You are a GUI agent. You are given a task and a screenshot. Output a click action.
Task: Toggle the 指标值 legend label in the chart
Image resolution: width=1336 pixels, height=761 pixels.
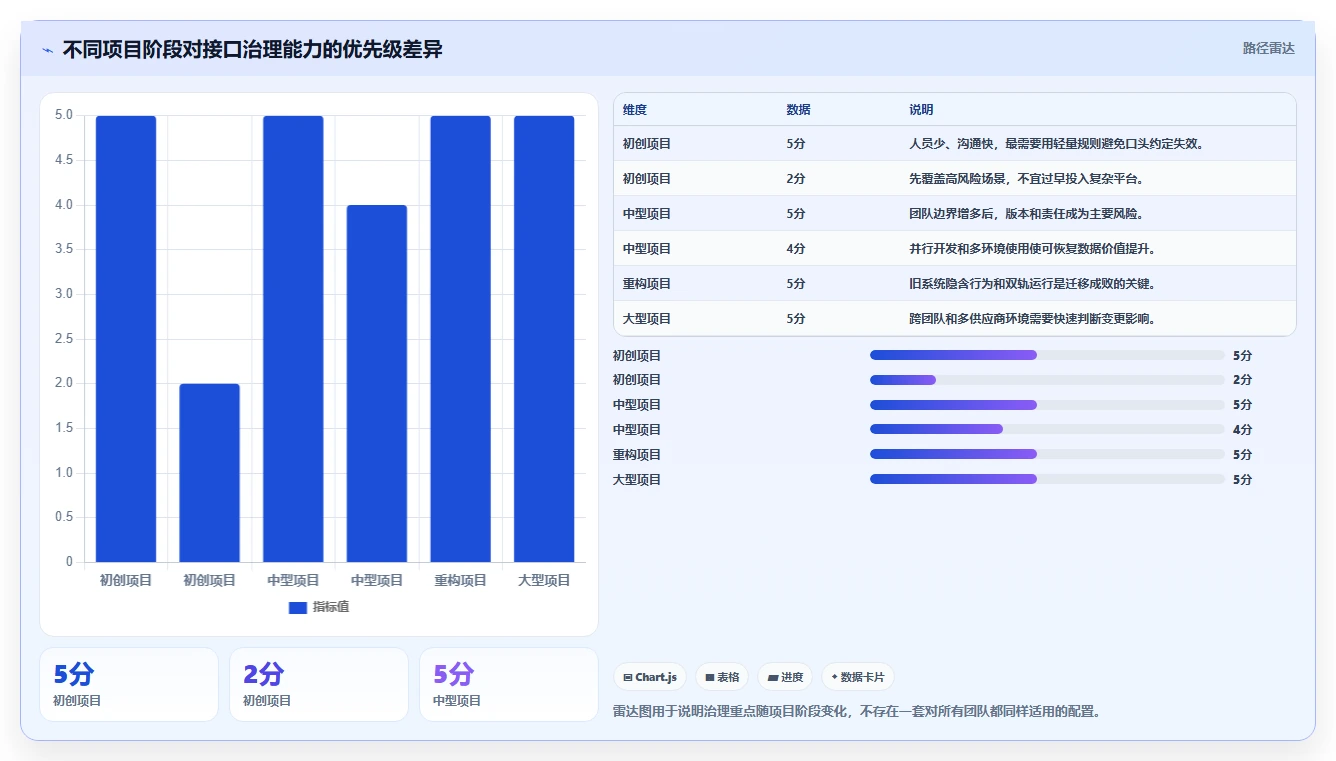331,607
